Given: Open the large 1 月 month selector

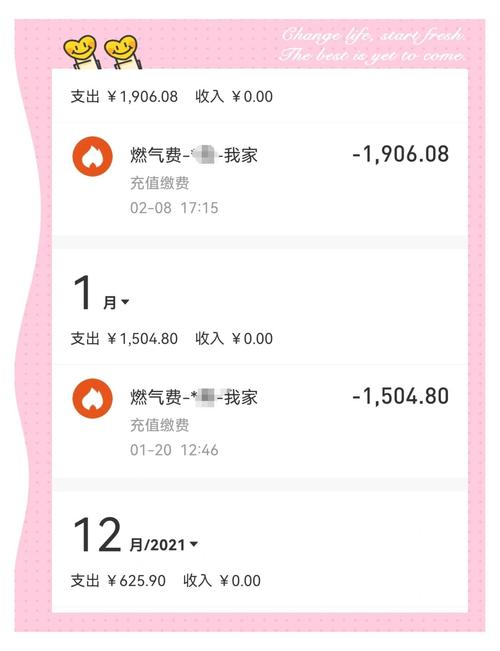Looking at the screenshot, I should (x=101, y=293).
